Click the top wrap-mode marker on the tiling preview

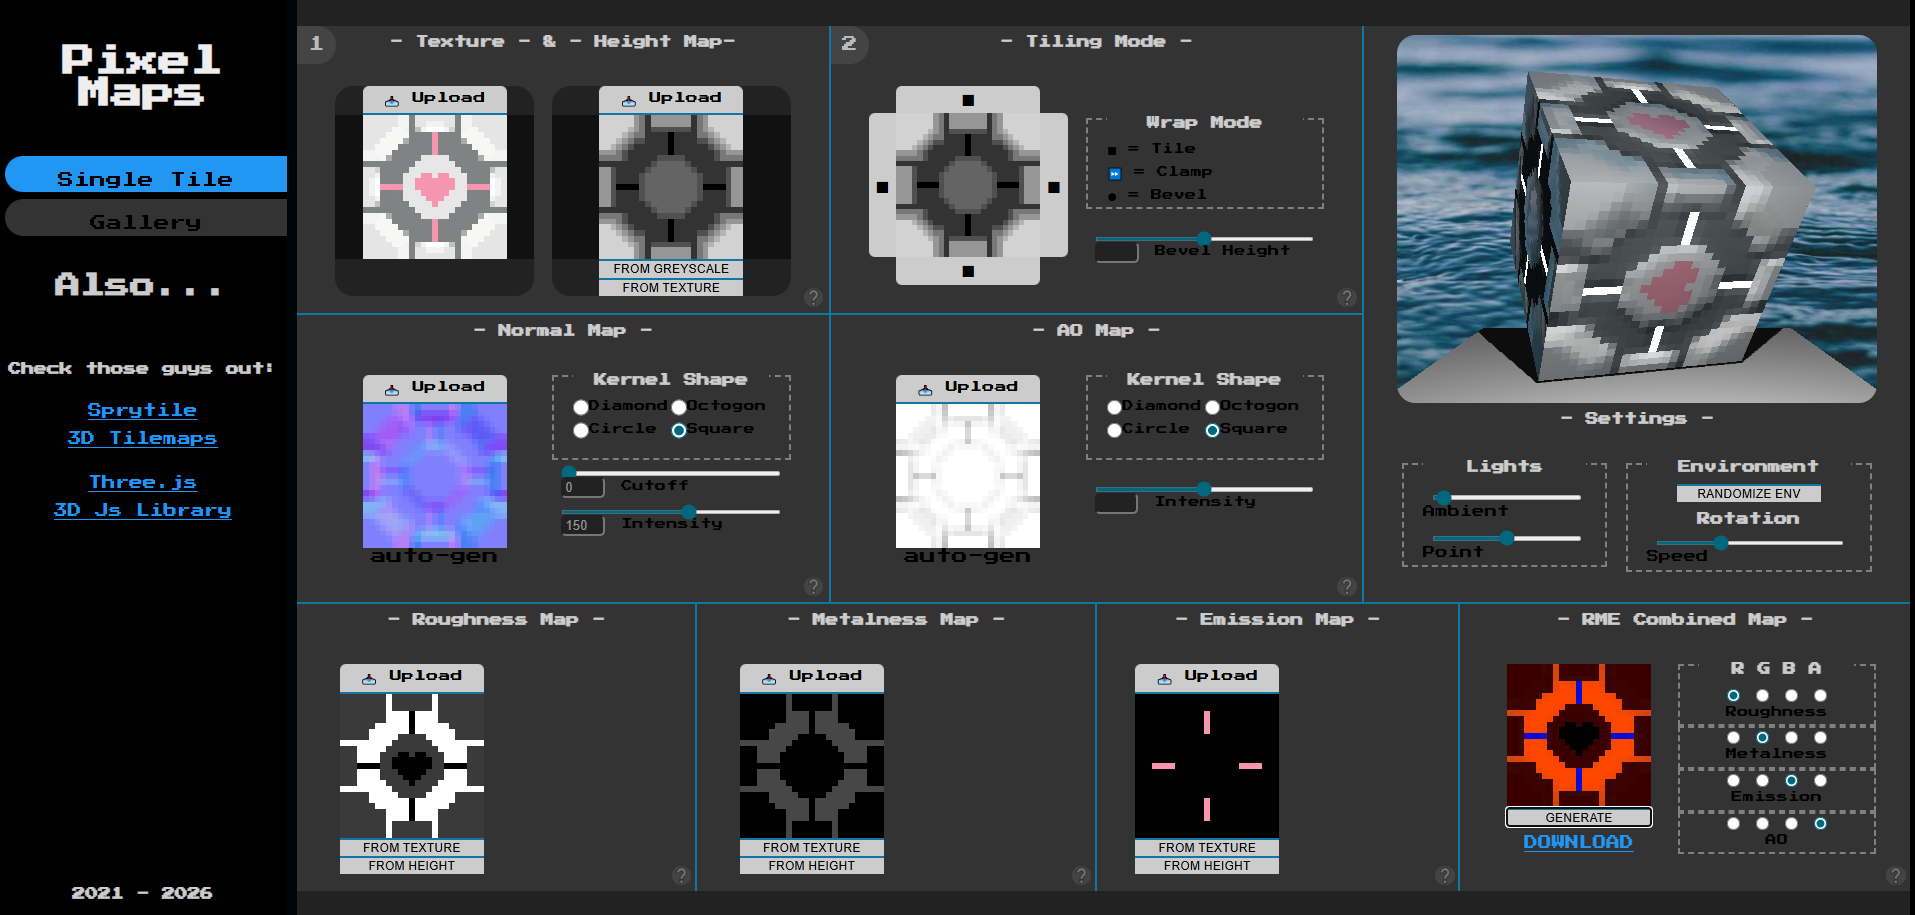967,98
